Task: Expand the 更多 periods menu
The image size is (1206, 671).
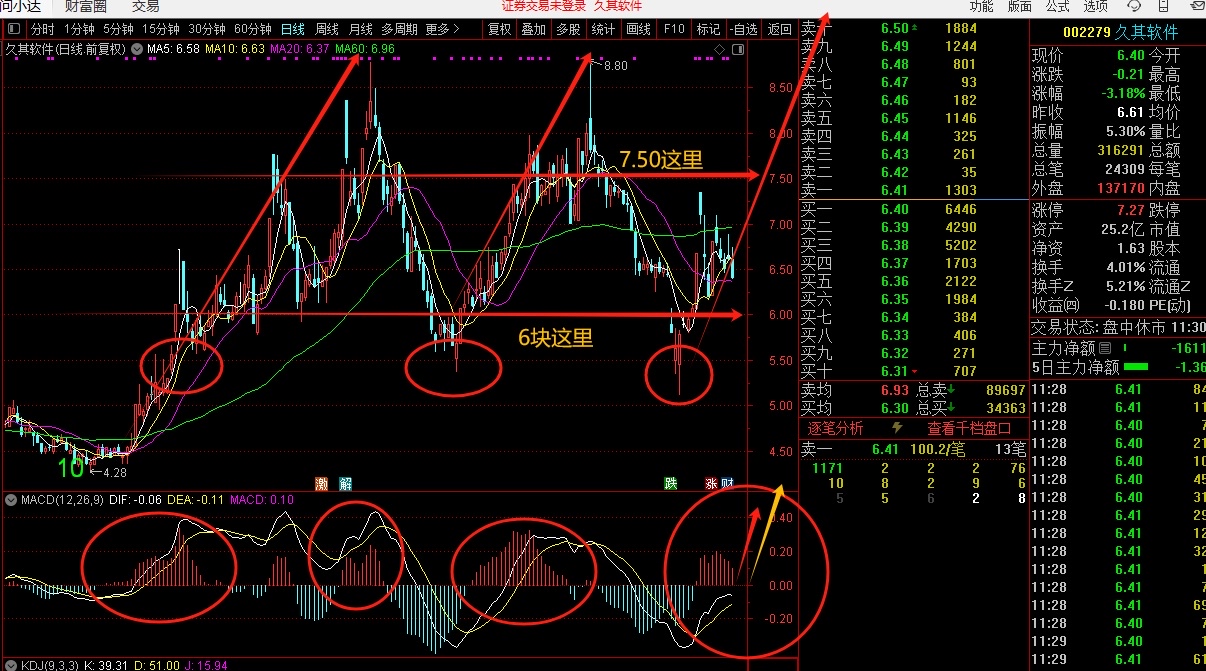Action: [x=442, y=29]
